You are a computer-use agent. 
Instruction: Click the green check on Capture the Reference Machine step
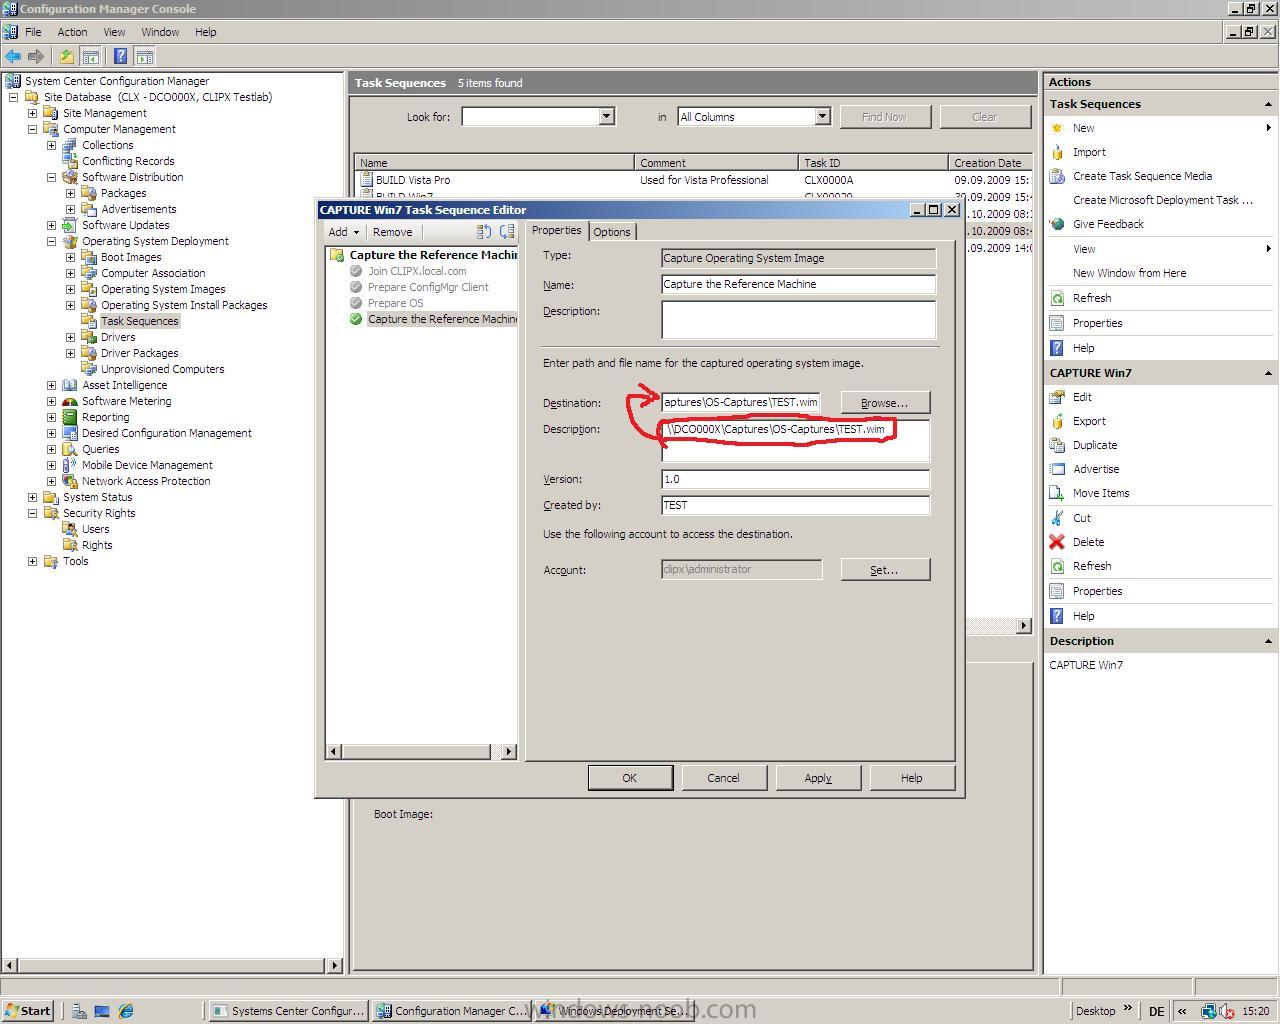coord(356,319)
